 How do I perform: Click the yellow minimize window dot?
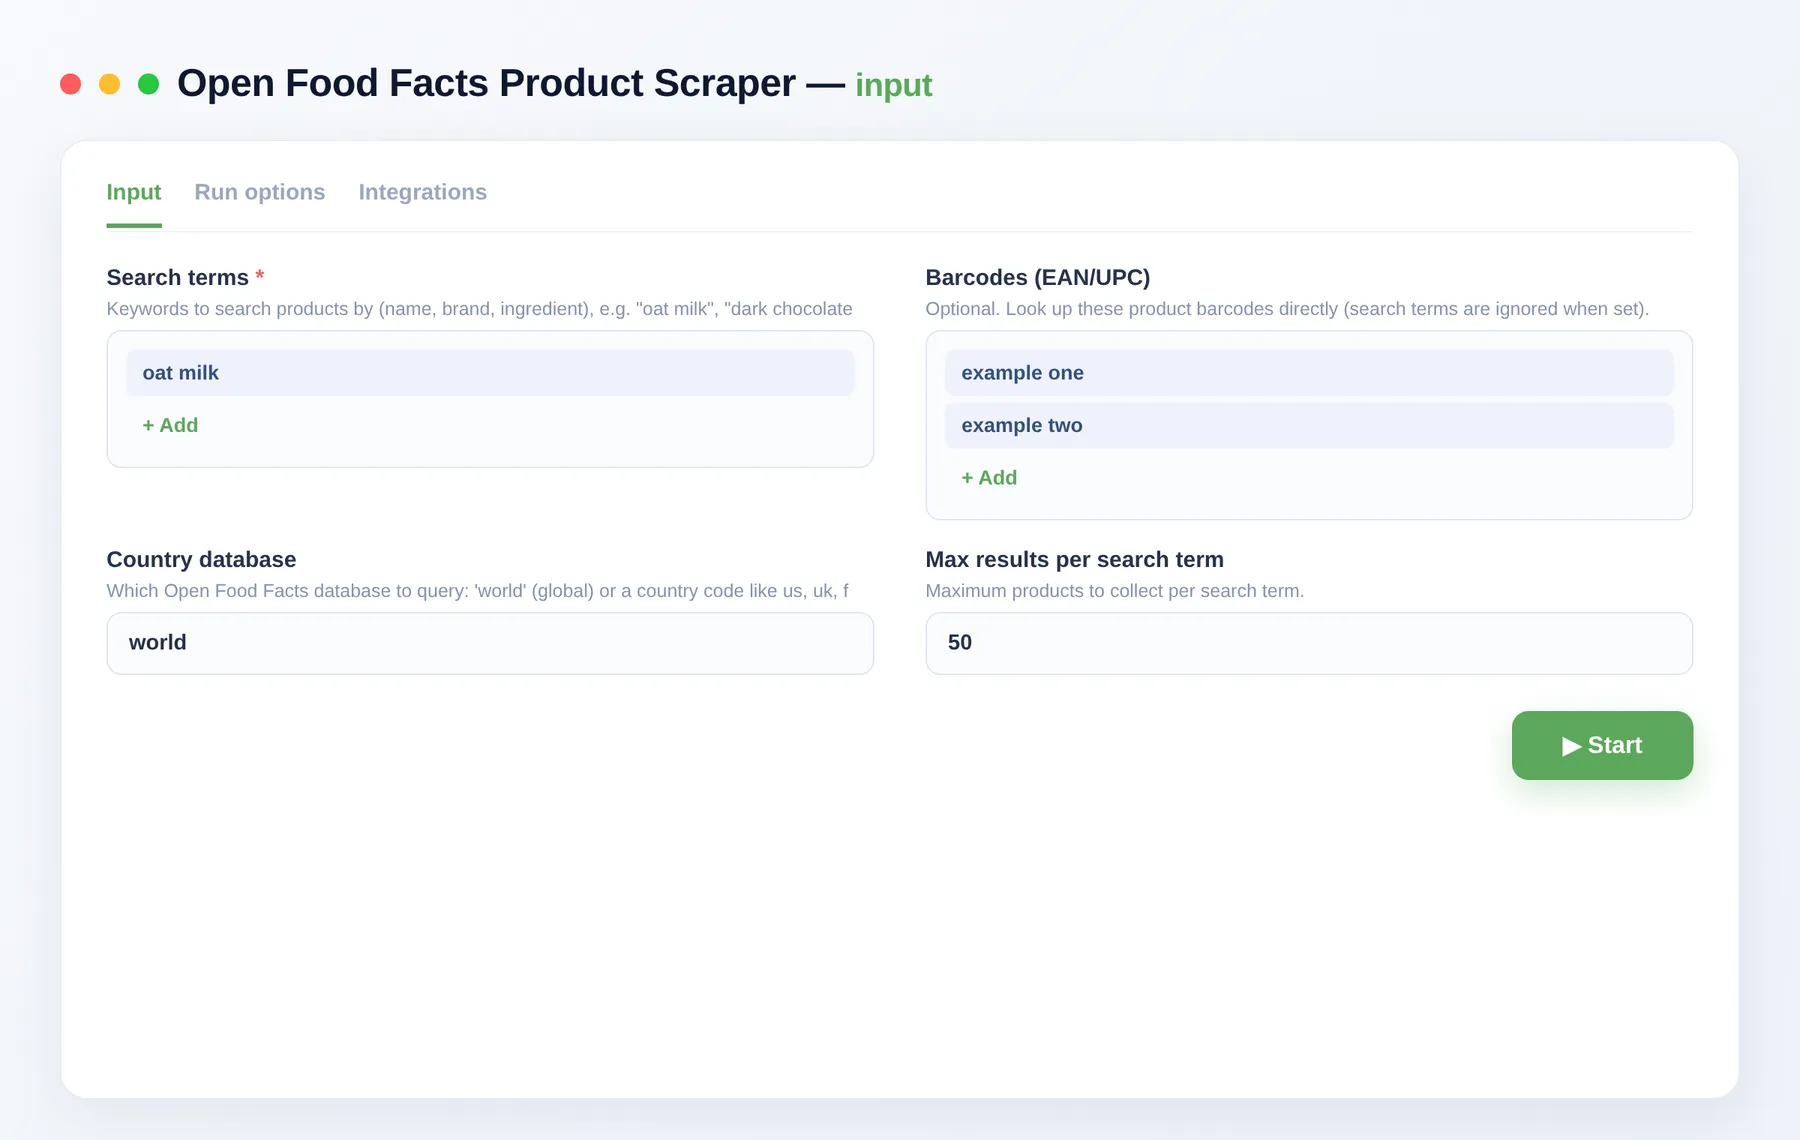(x=110, y=84)
